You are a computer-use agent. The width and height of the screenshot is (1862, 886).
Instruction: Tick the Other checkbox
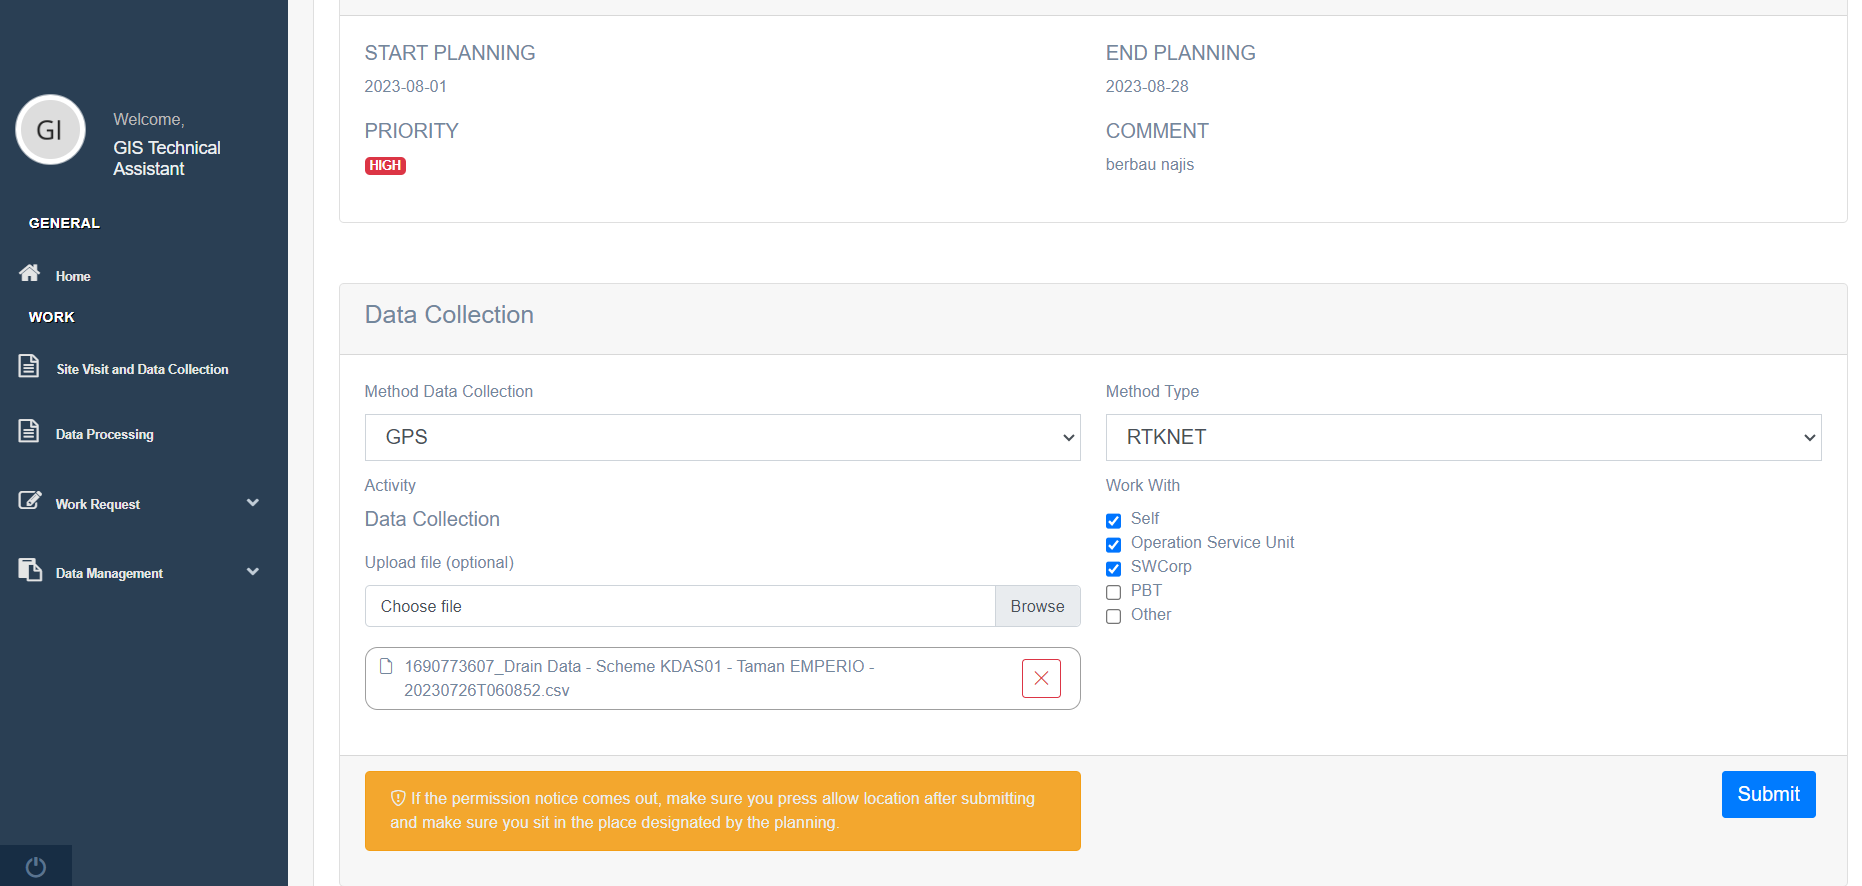pyautogui.click(x=1113, y=616)
